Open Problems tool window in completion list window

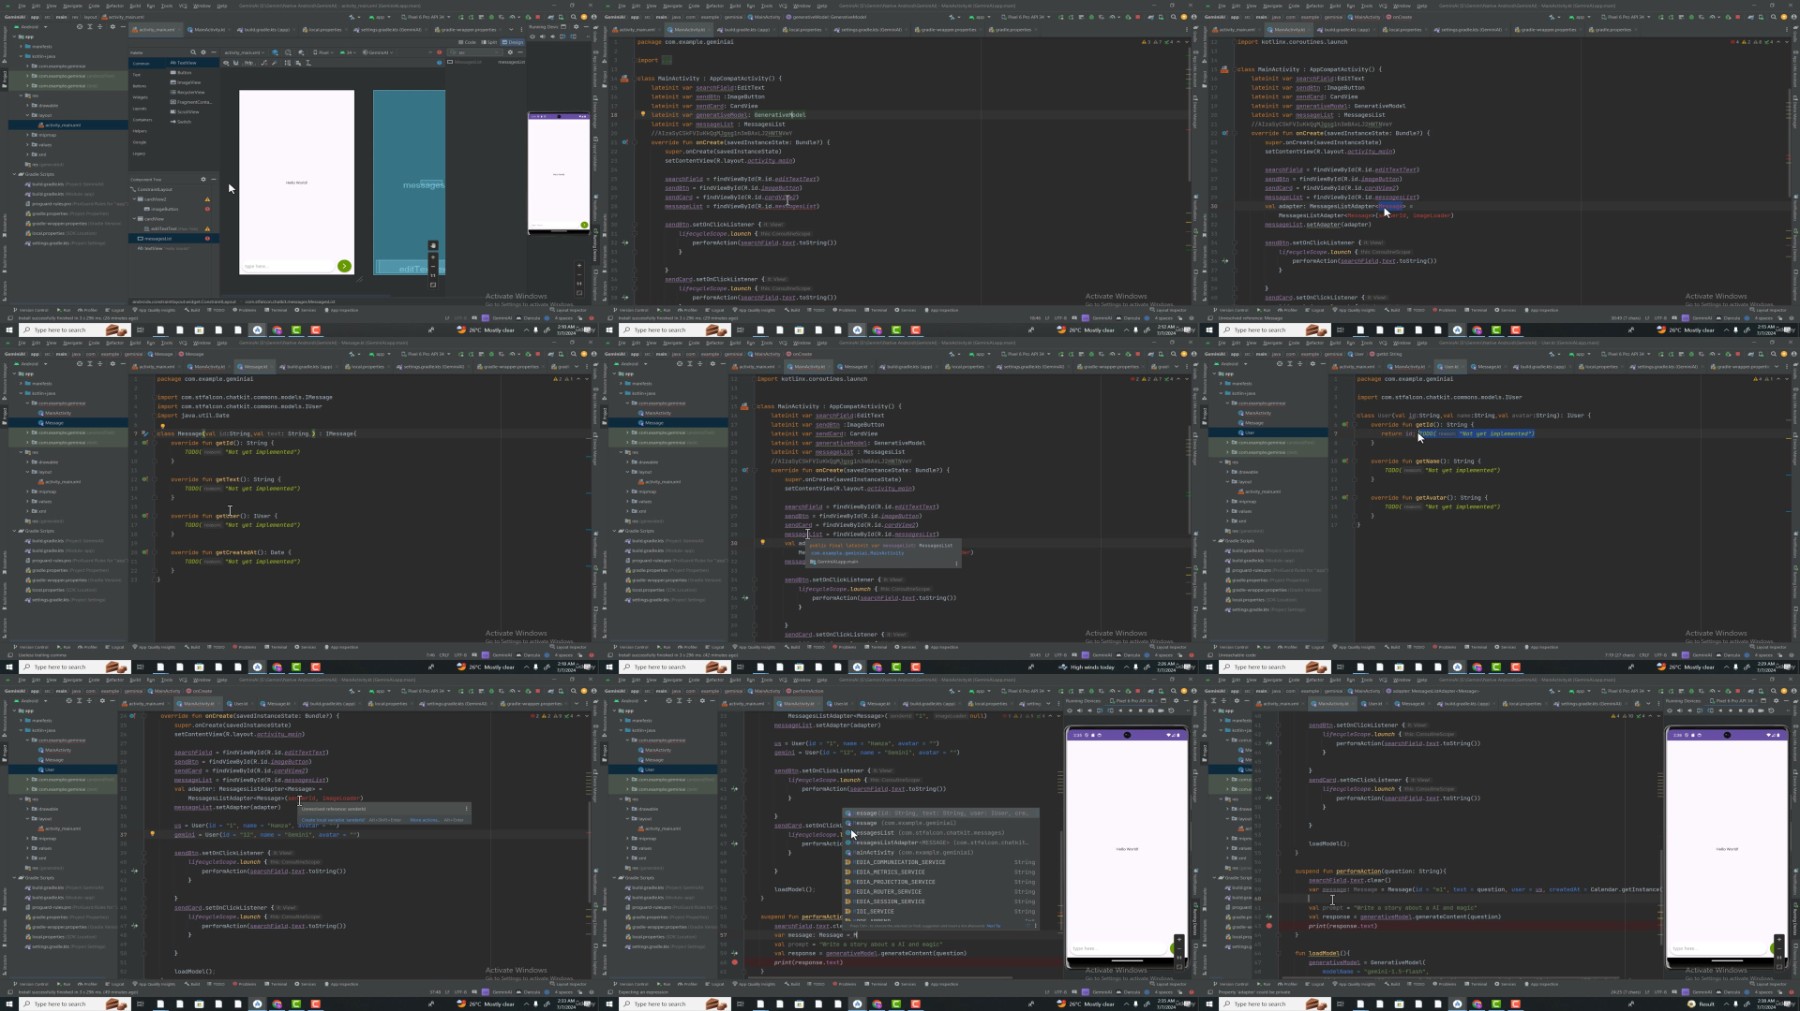tap(845, 984)
